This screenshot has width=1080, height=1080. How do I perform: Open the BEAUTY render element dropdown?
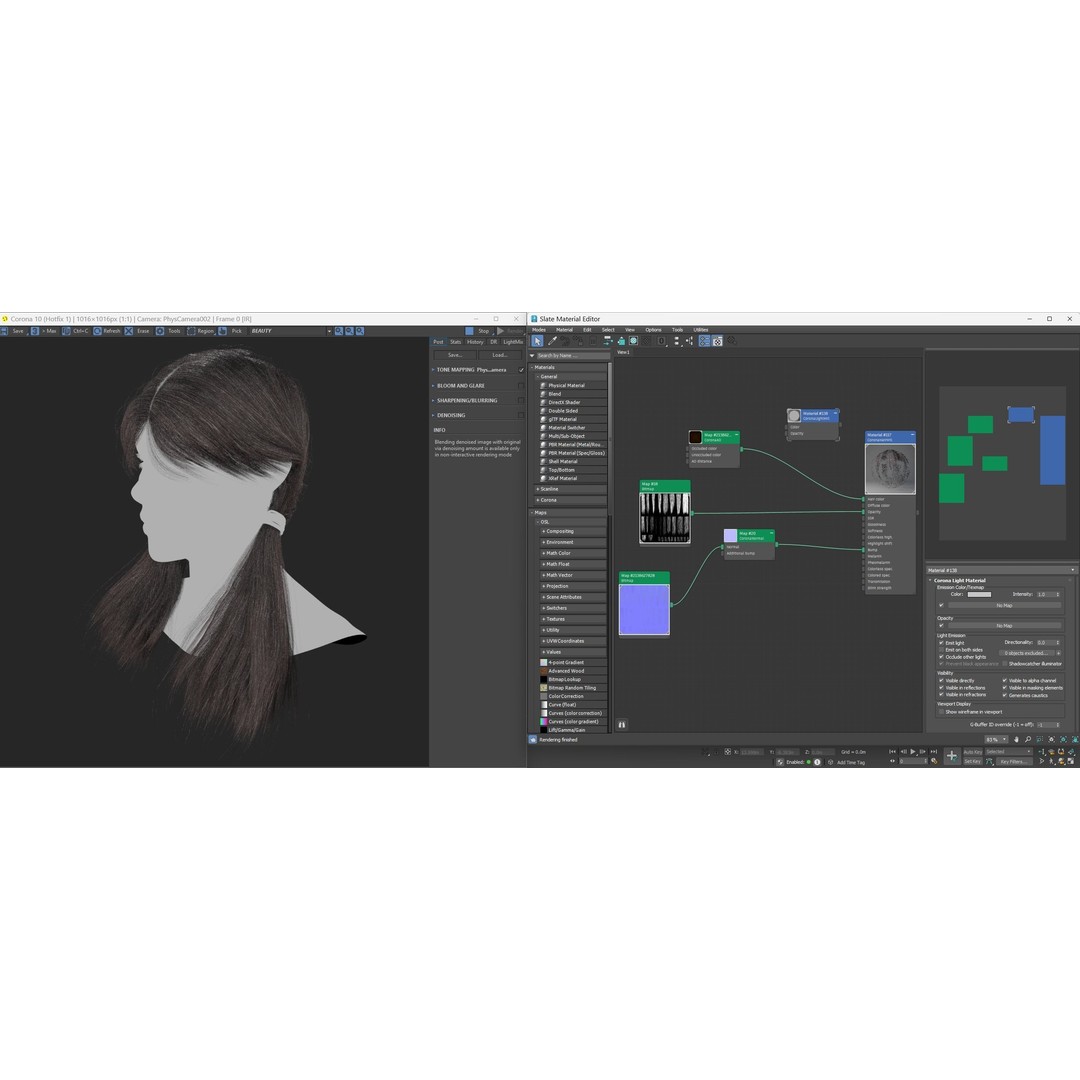click(x=328, y=330)
